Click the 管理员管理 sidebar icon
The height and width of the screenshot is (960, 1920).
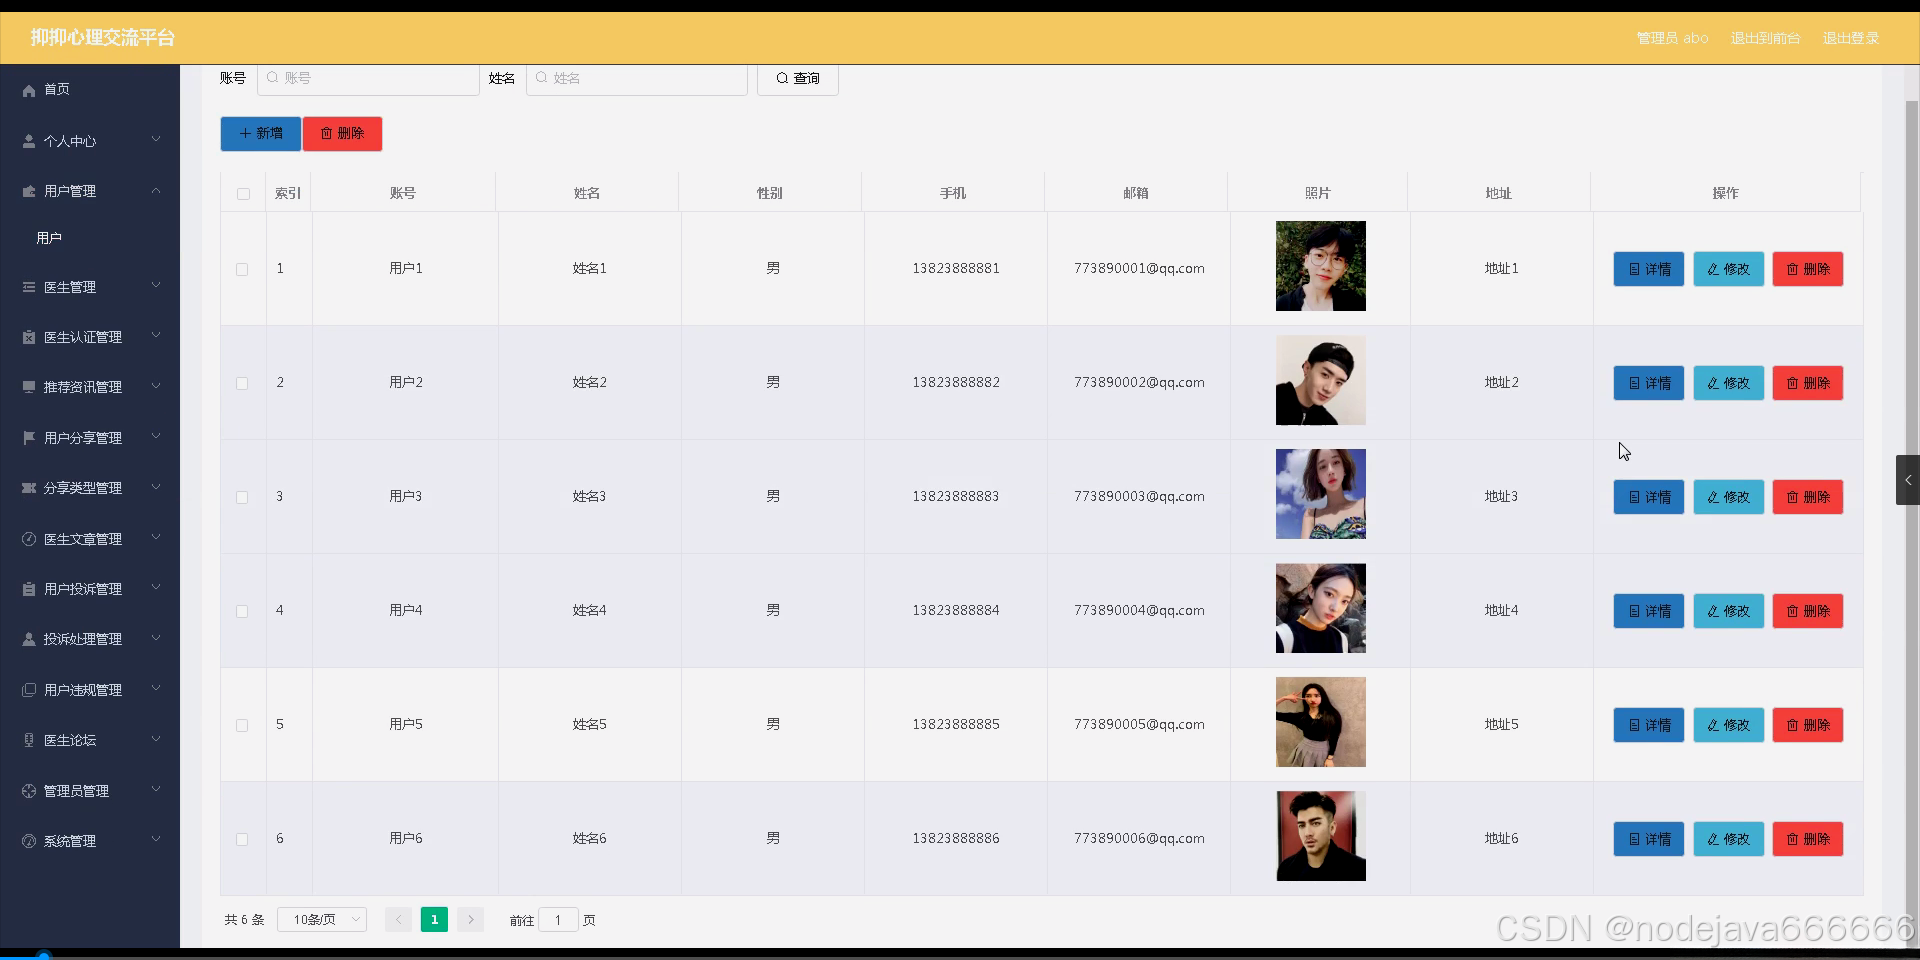(x=29, y=791)
